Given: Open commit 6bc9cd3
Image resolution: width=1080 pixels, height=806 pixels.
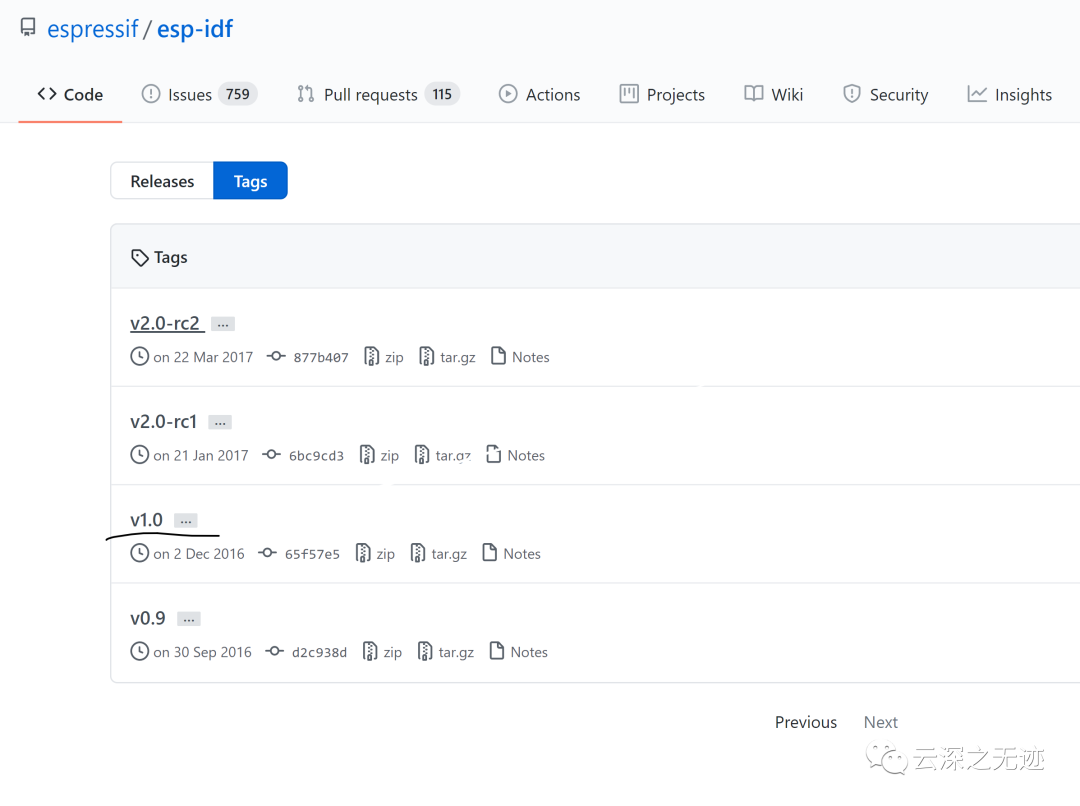Looking at the screenshot, I should 316,456.
